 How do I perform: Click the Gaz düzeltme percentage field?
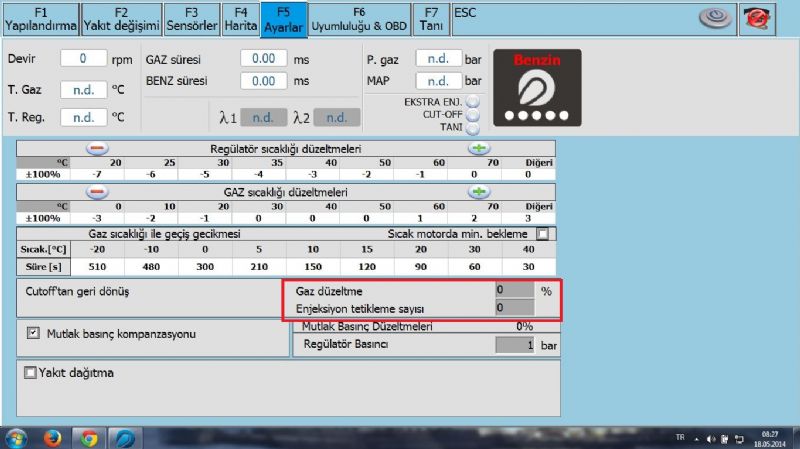(x=515, y=290)
